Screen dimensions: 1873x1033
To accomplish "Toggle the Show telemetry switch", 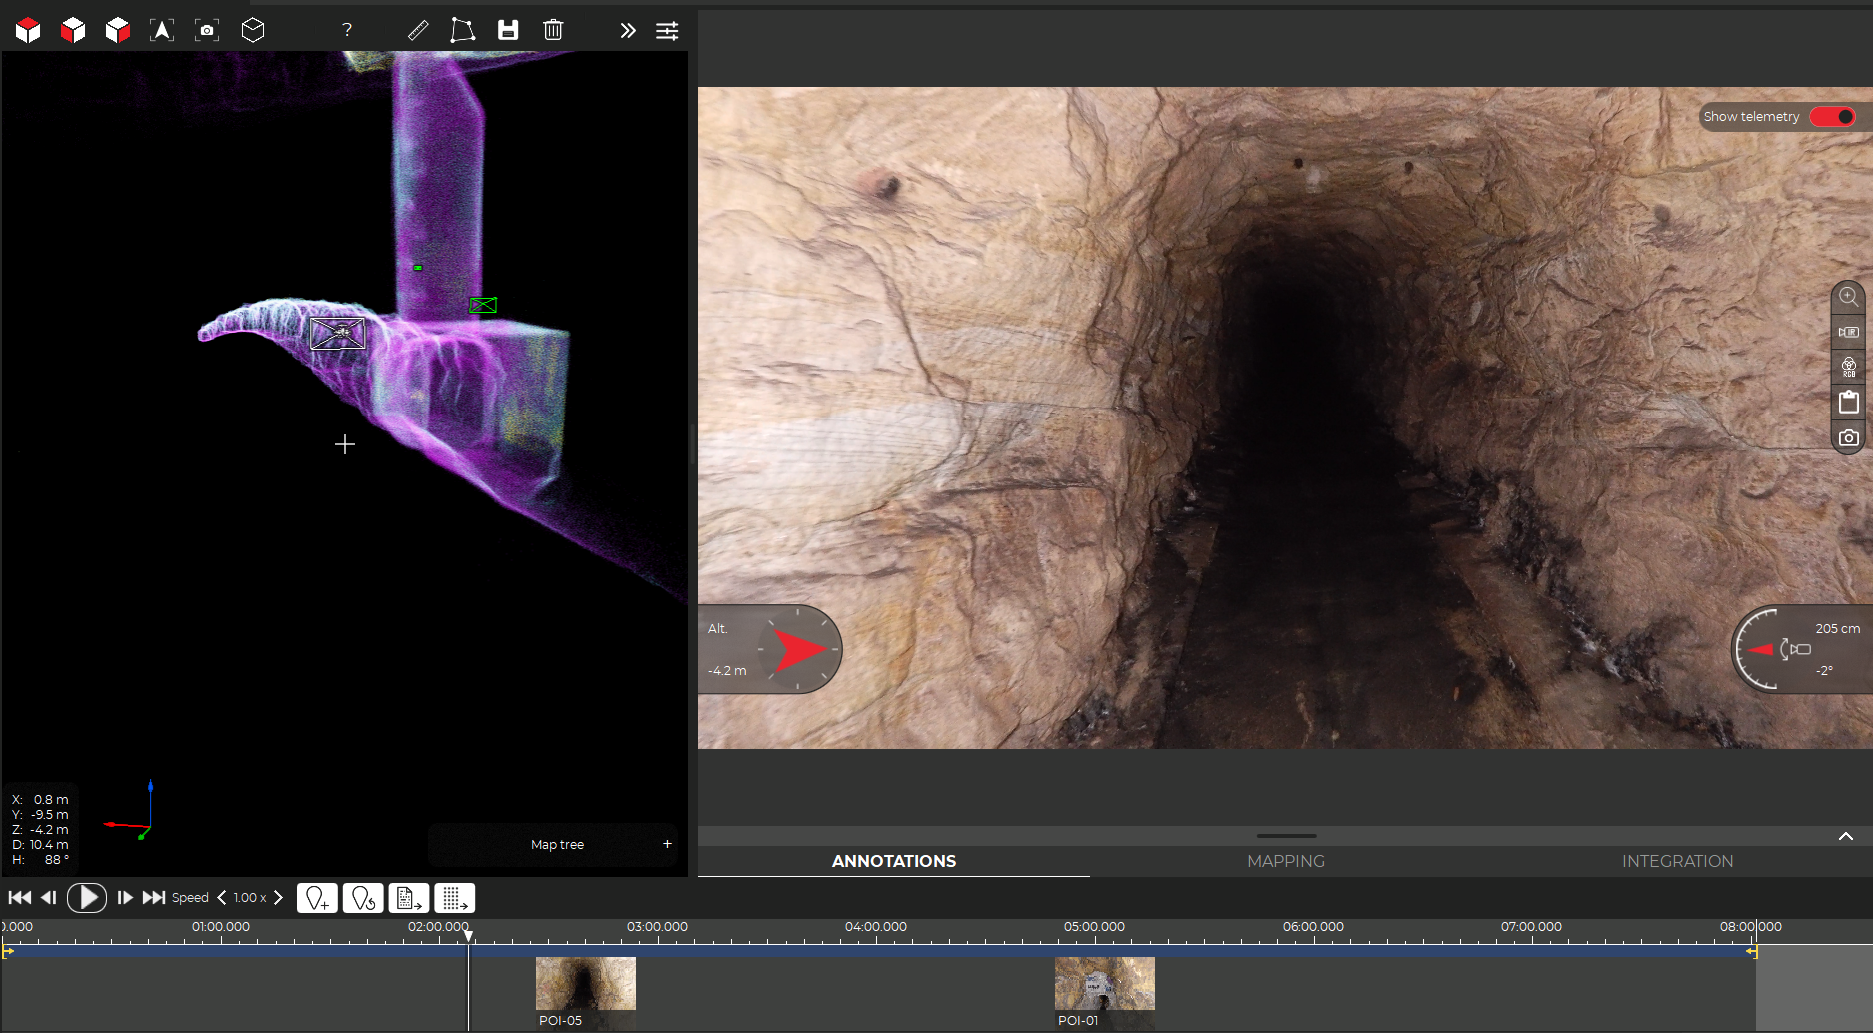I will pyautogui.click(x=1832, y=117).
